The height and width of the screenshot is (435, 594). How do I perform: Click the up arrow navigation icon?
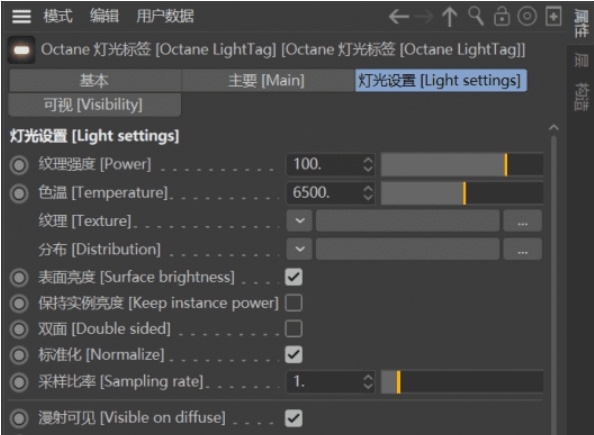450,17
